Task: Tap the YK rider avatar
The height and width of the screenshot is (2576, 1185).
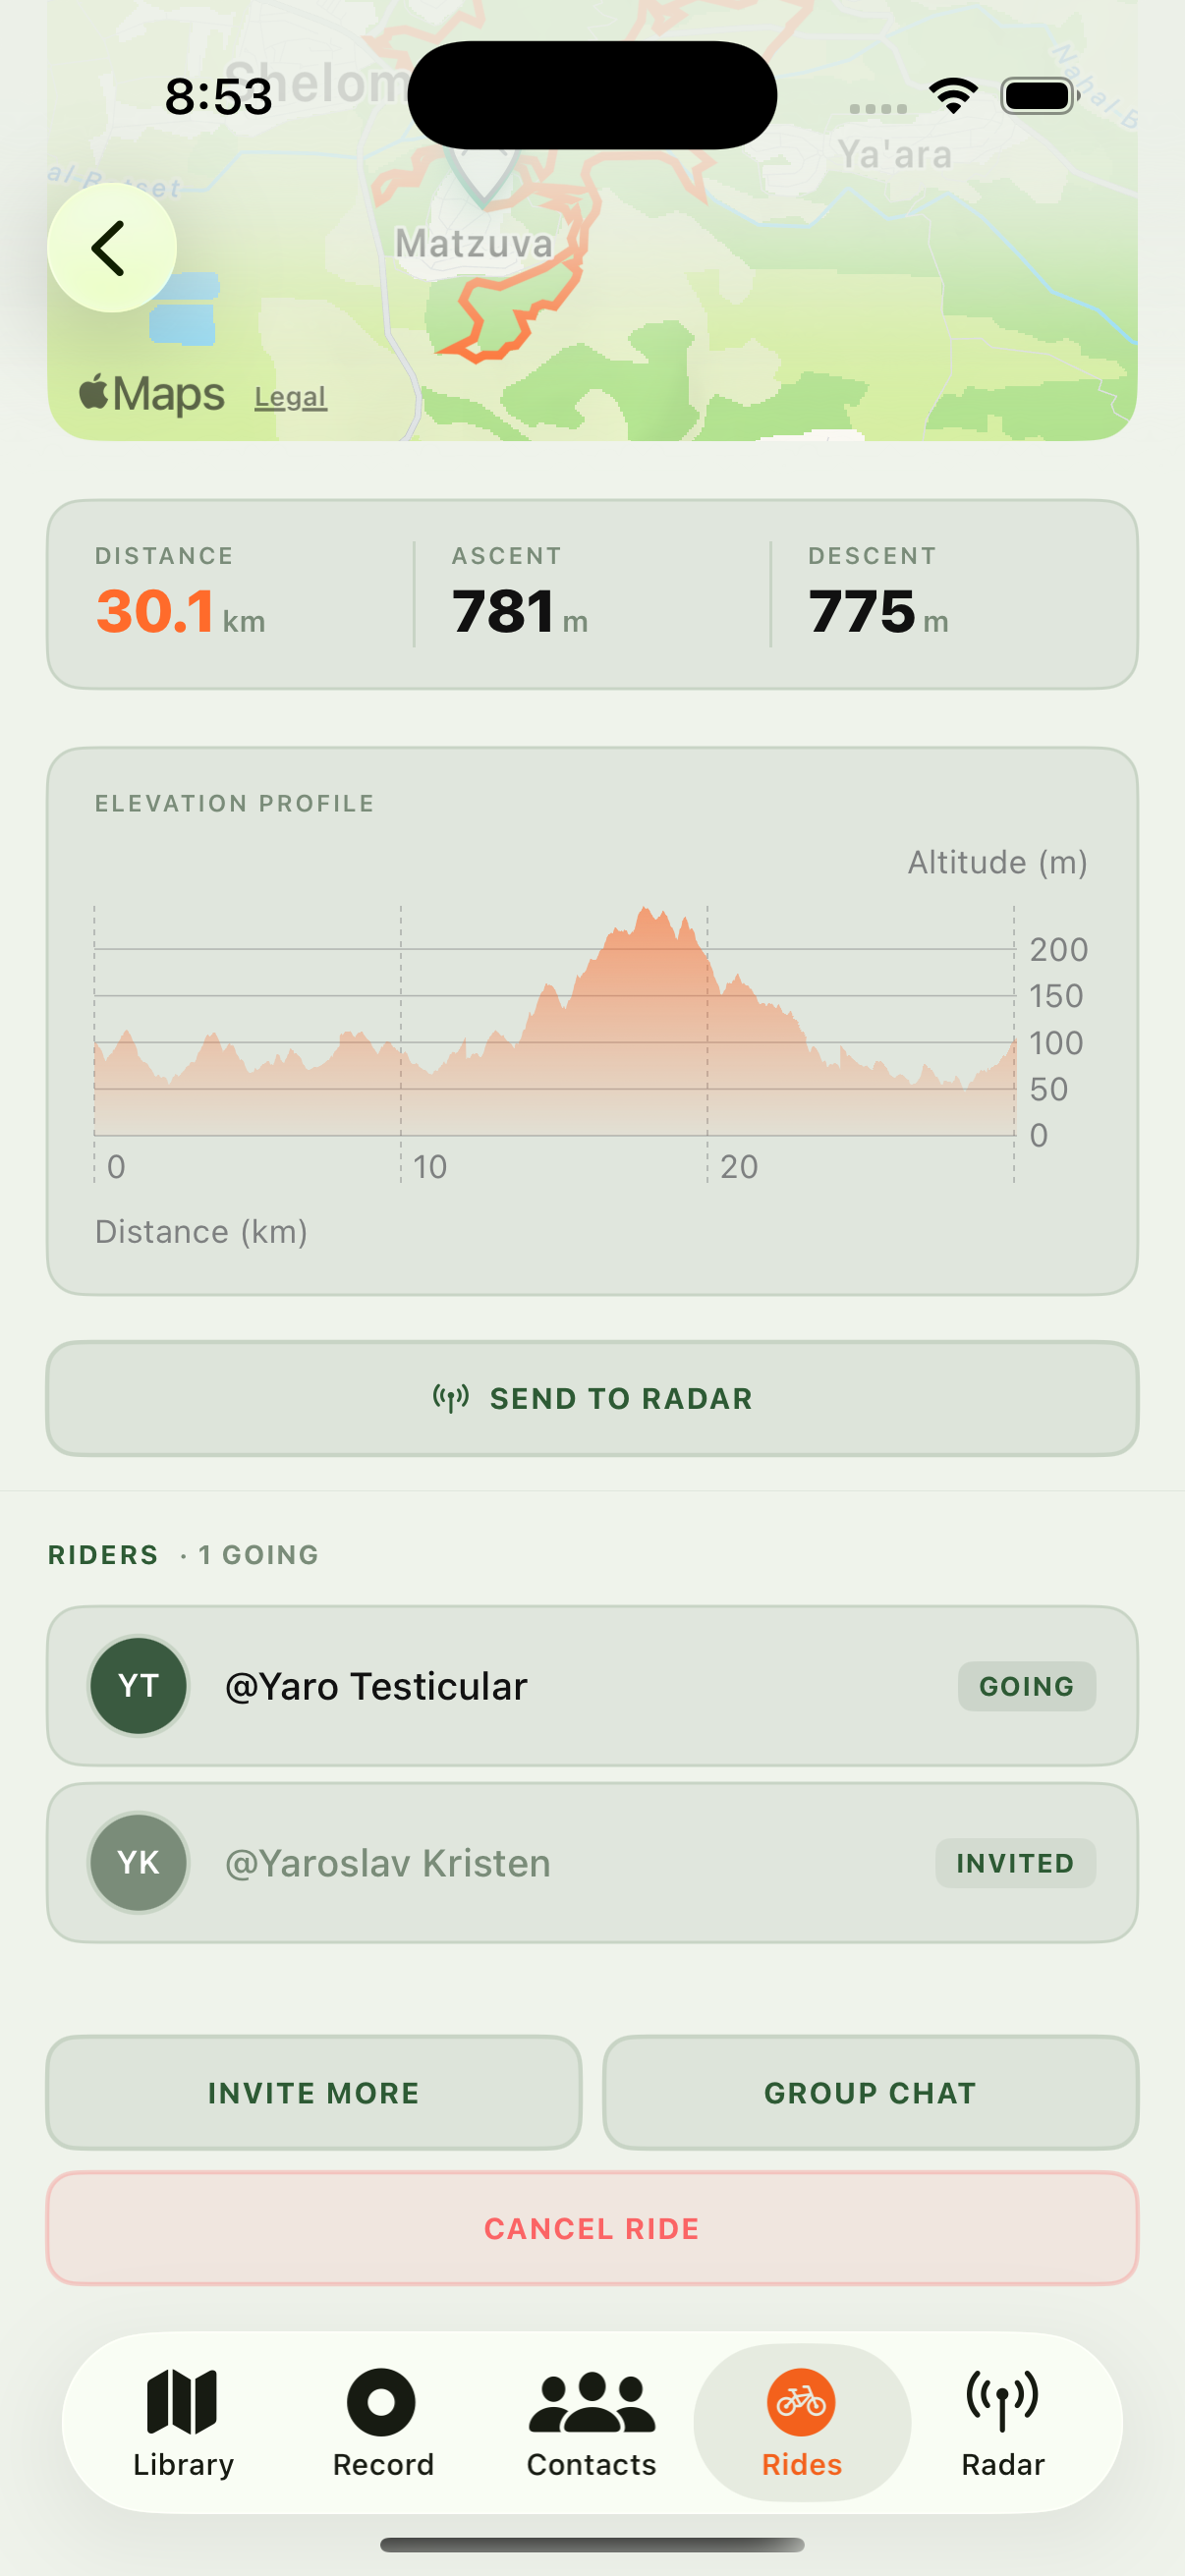Action: coord(139,1862)
